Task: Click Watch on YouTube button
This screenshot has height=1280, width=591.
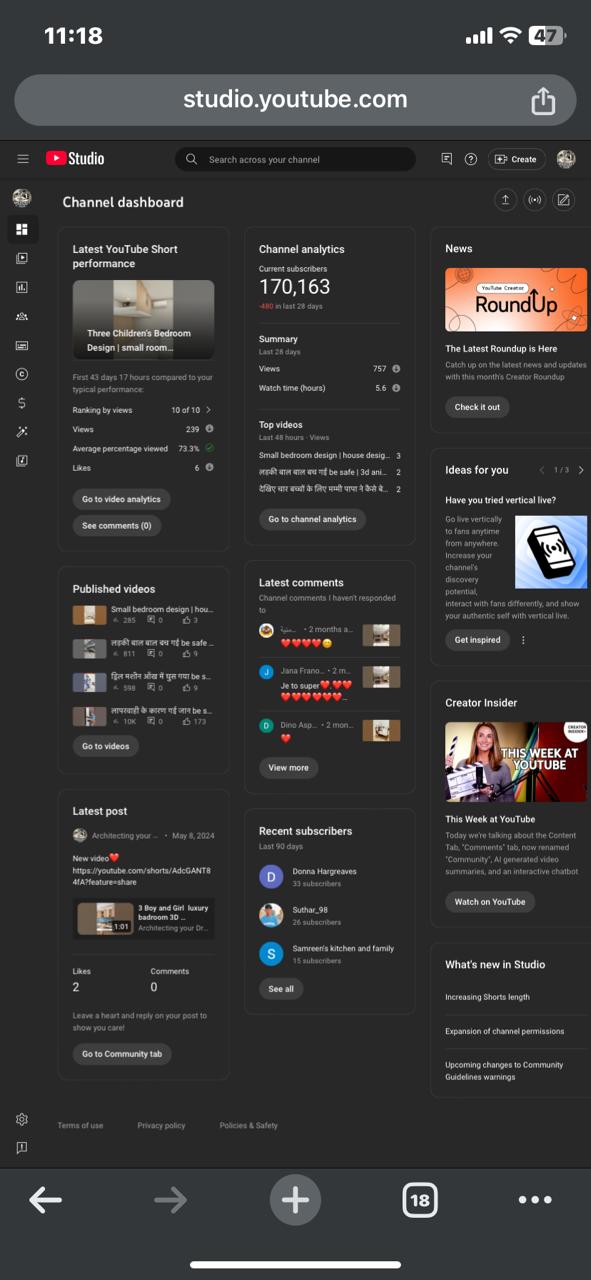Action: [x=490, y=901]
